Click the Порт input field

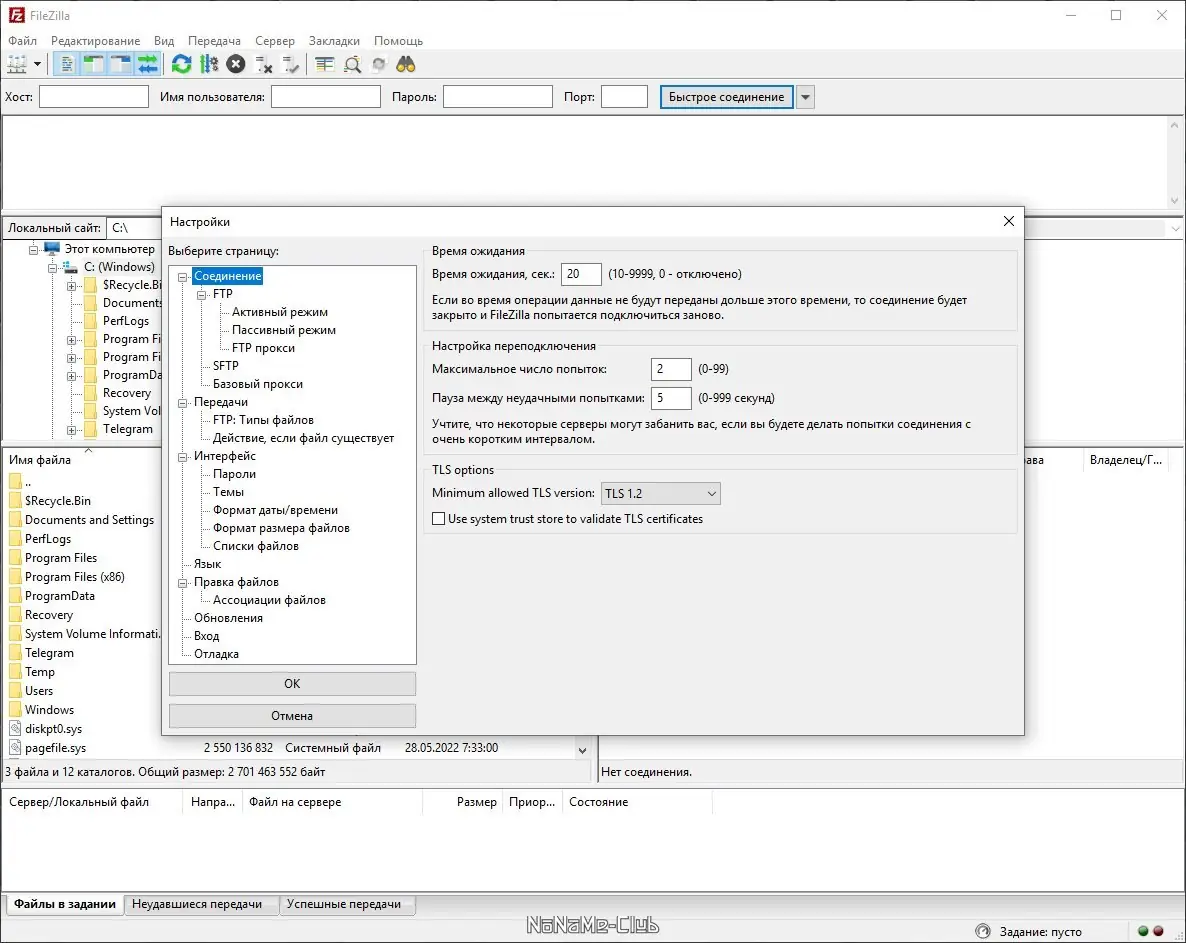coord(624,97)
